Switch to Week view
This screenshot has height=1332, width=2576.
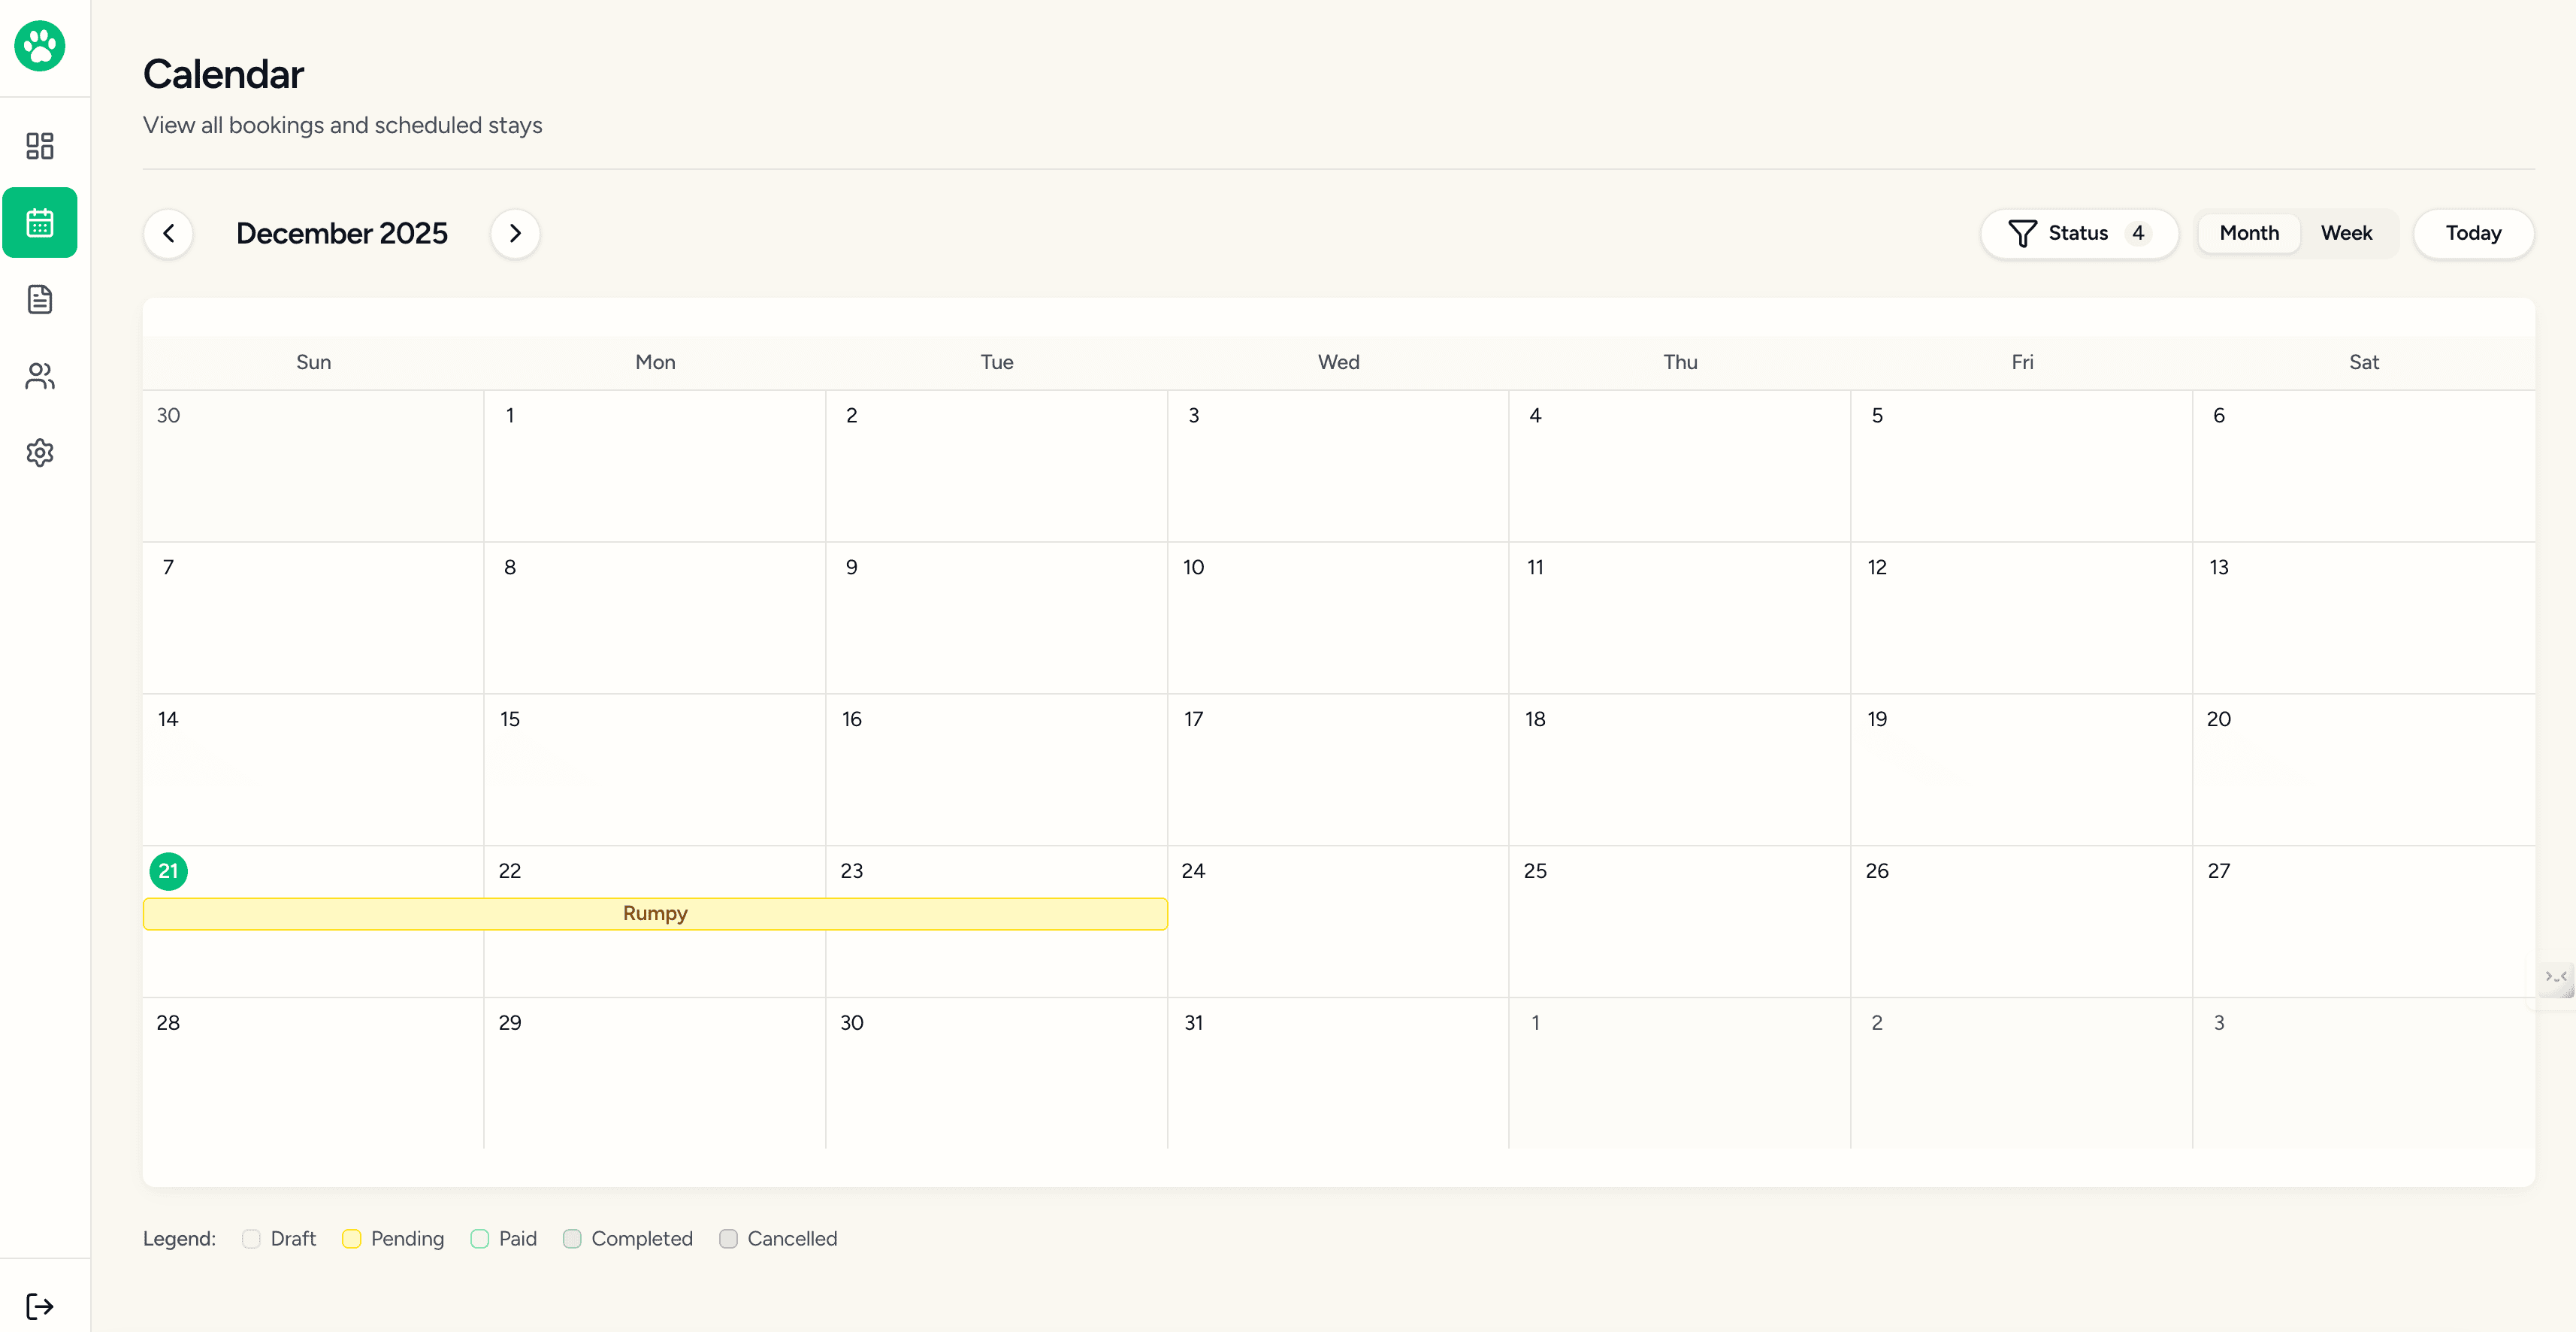tap(2347, 233)
